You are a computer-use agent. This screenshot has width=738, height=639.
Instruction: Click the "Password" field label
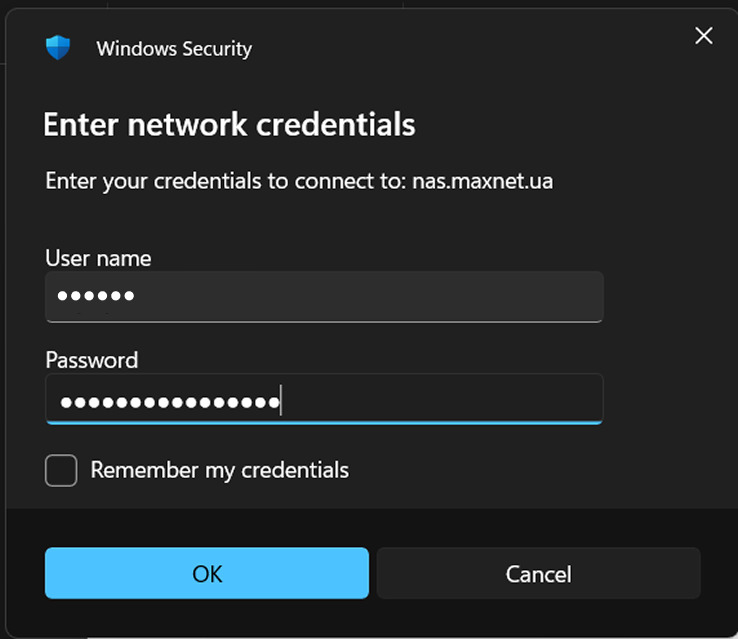pos(91,360)
